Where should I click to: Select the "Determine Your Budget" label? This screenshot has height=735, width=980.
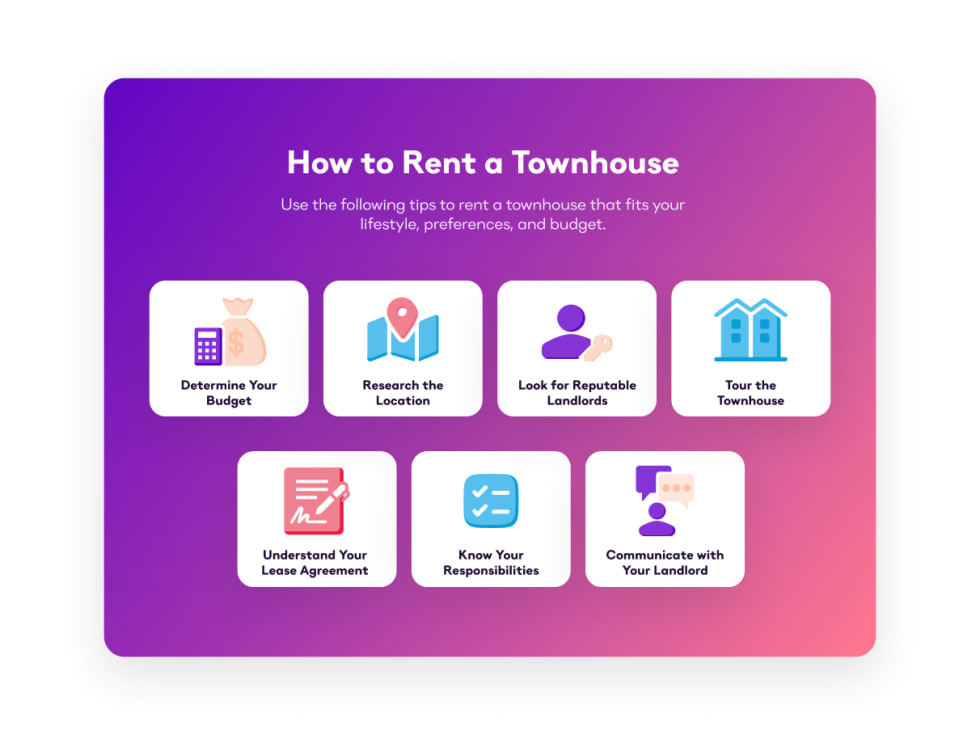point(229,392)
